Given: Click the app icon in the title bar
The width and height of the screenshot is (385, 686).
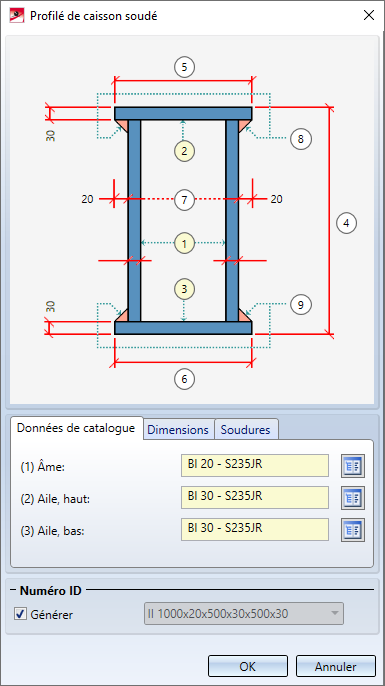Looking at the screenshot, I should tap(17, 16).
